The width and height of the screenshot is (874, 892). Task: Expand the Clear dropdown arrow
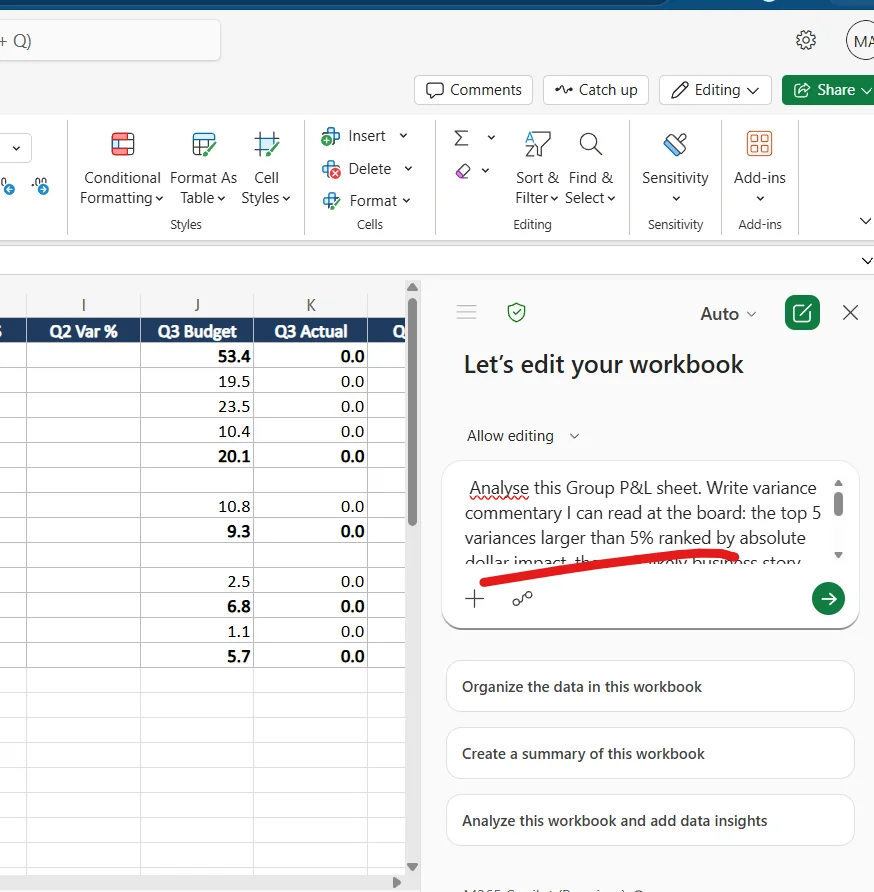click(485, 170)
